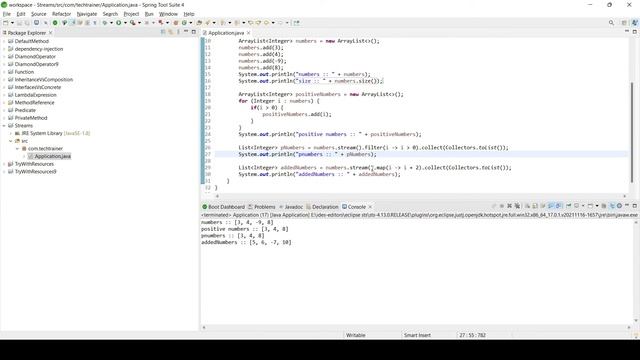Open the Display Selected Console dropdown arrow

tap(583, 206)
